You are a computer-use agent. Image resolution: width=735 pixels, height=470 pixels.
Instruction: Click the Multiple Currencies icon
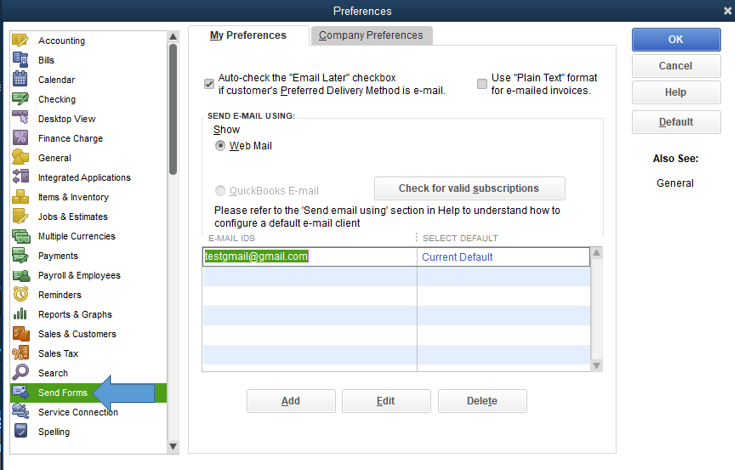tap(20, 236)
